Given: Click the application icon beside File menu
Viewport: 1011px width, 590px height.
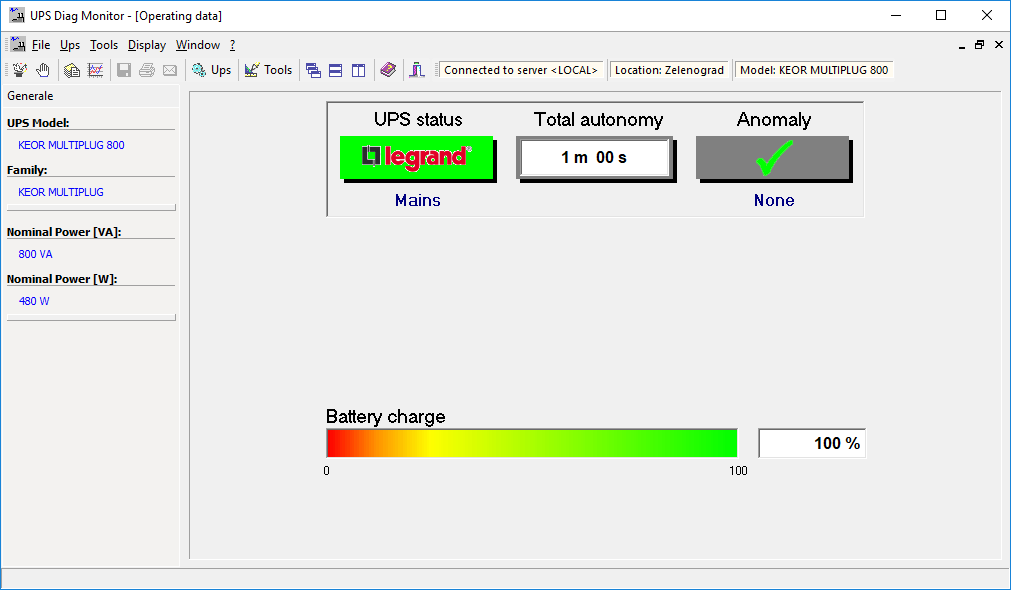Looking at the screenshot, I should [18, 44].
